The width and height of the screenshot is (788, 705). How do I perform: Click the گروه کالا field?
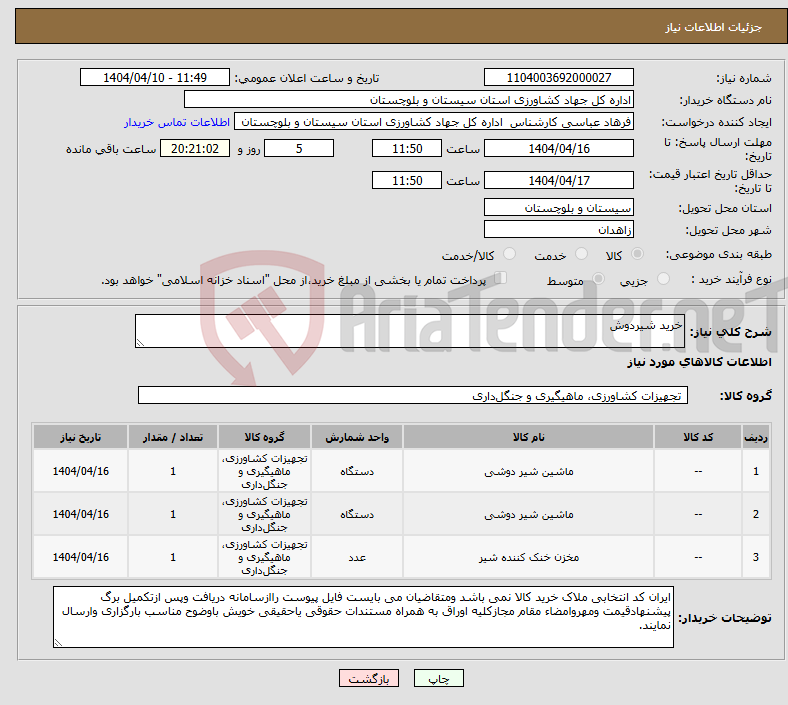click(413, 395)
